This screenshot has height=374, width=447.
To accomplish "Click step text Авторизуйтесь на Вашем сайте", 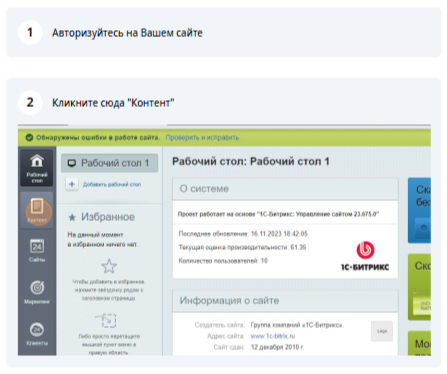I will pos(127,33).
